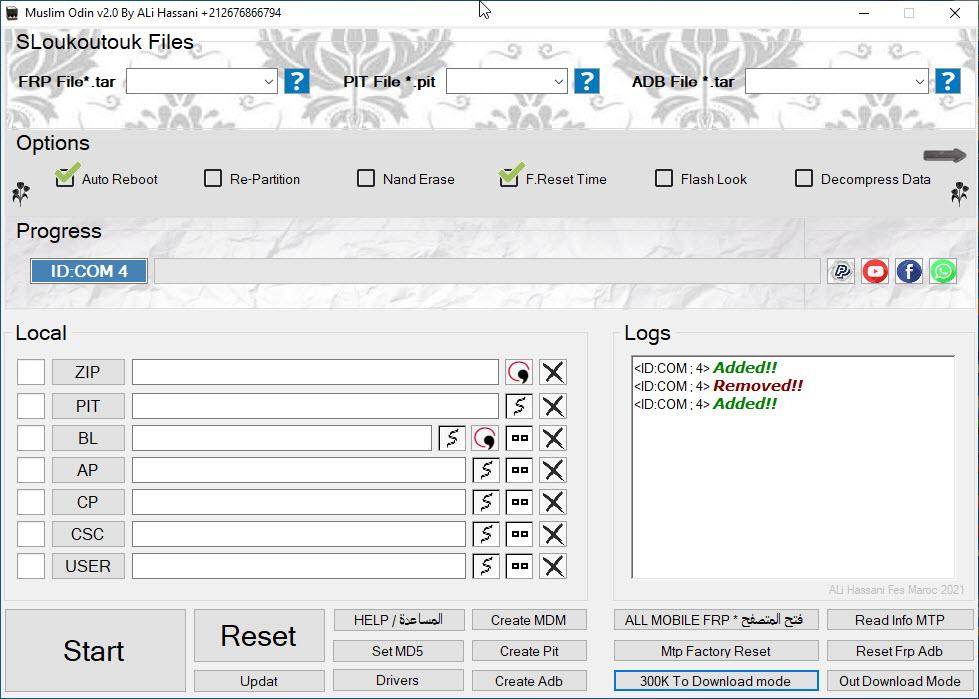Image resolution: width=979 pixels, height=699 pixels.
Task: Click the two-squares icon in CSC row
Action: (x=519, y=534)
